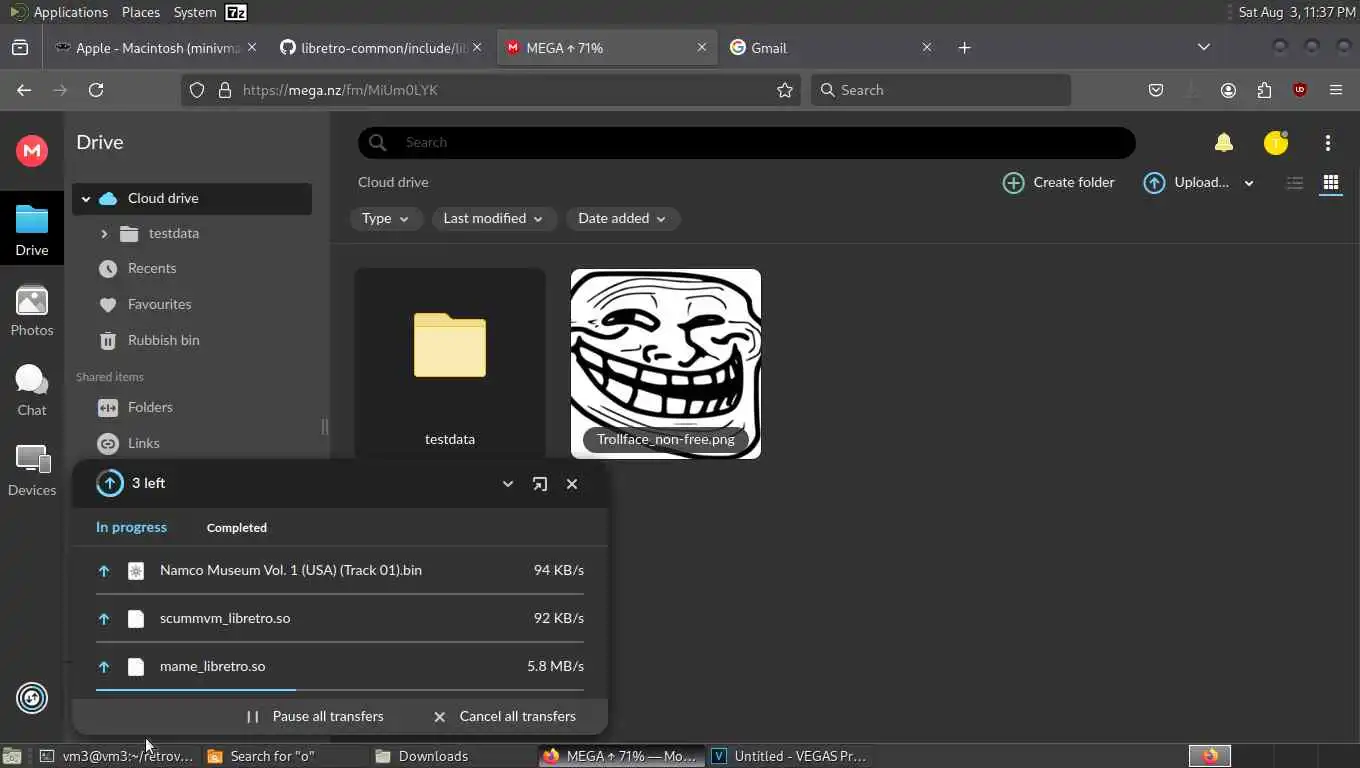Switch to list view

pyautogui.click(x=1295, y=183)
